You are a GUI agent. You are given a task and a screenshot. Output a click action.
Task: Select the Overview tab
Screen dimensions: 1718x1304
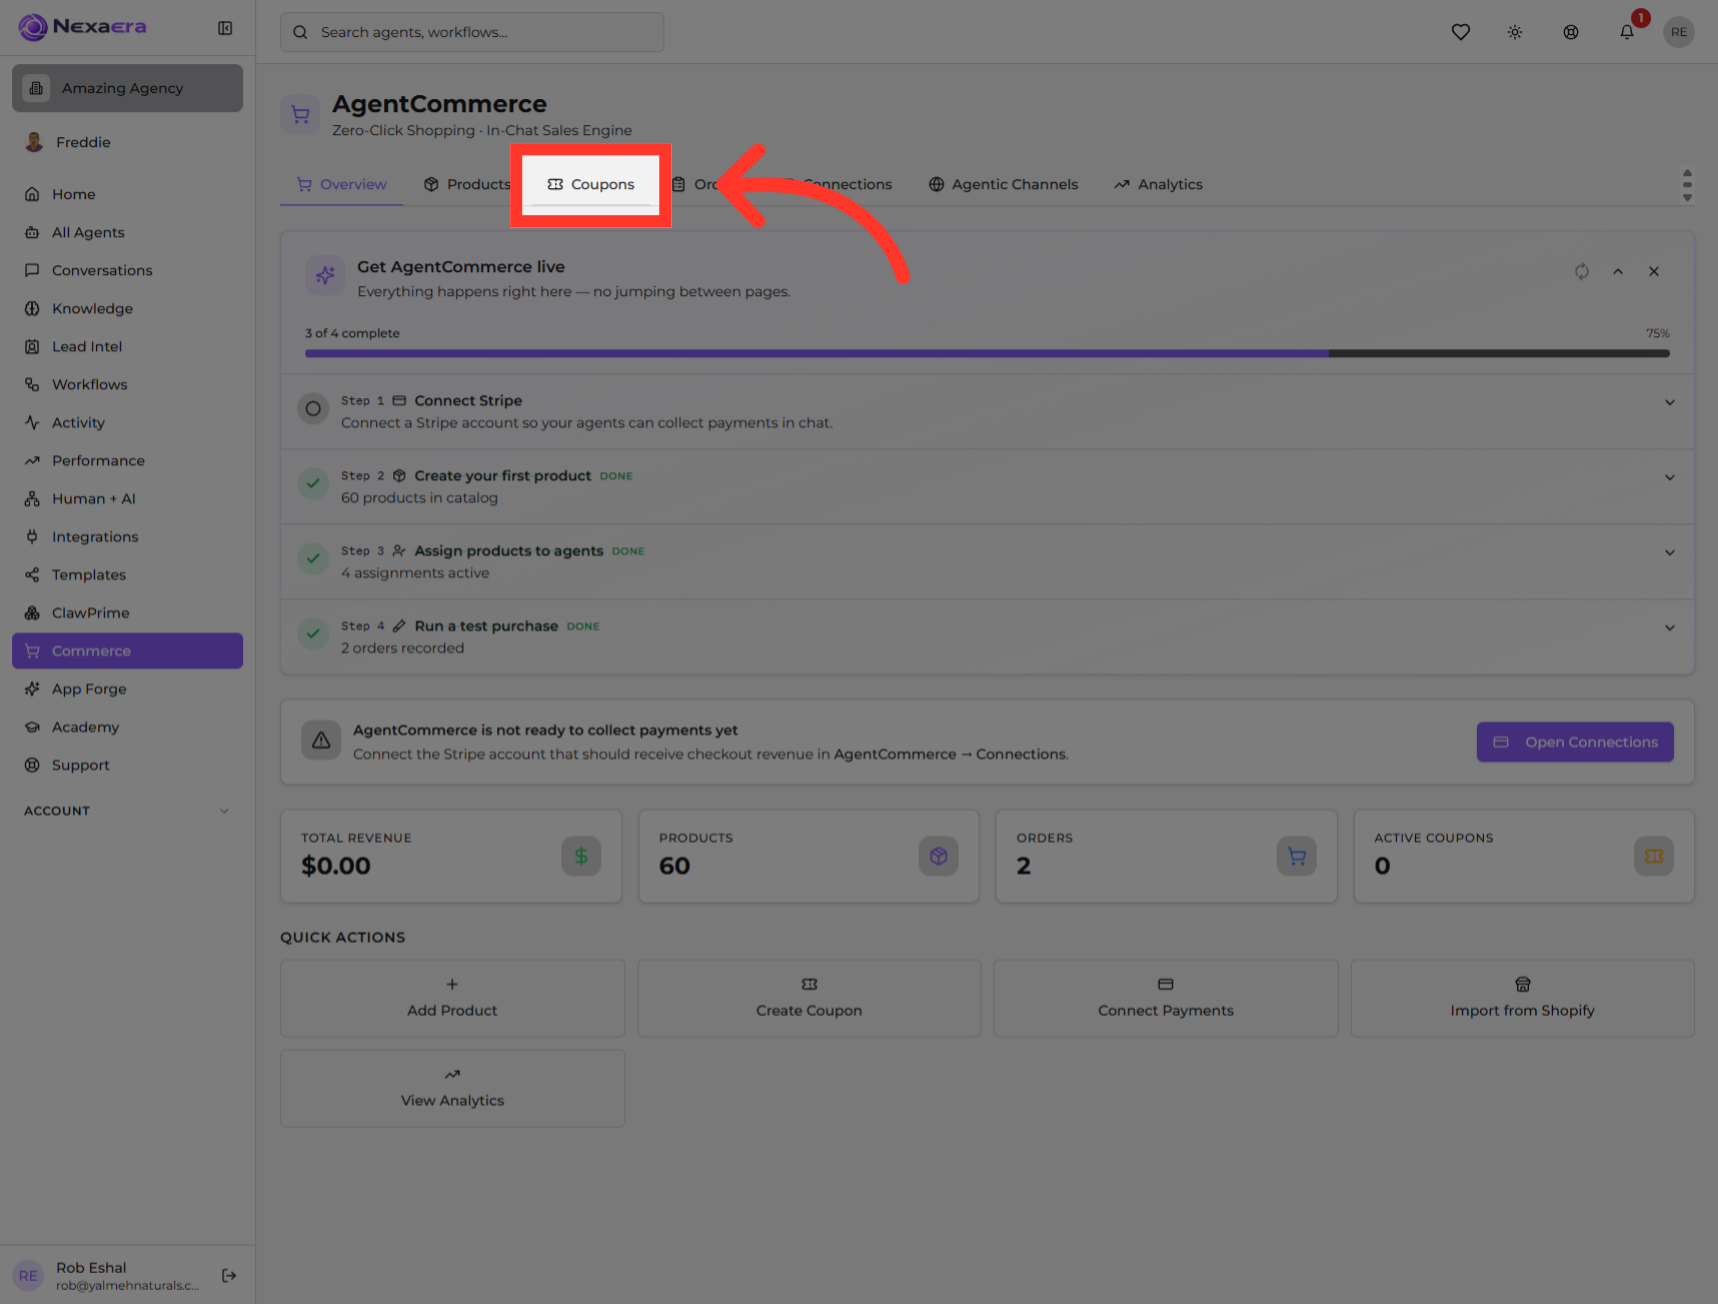coord(342,185)
